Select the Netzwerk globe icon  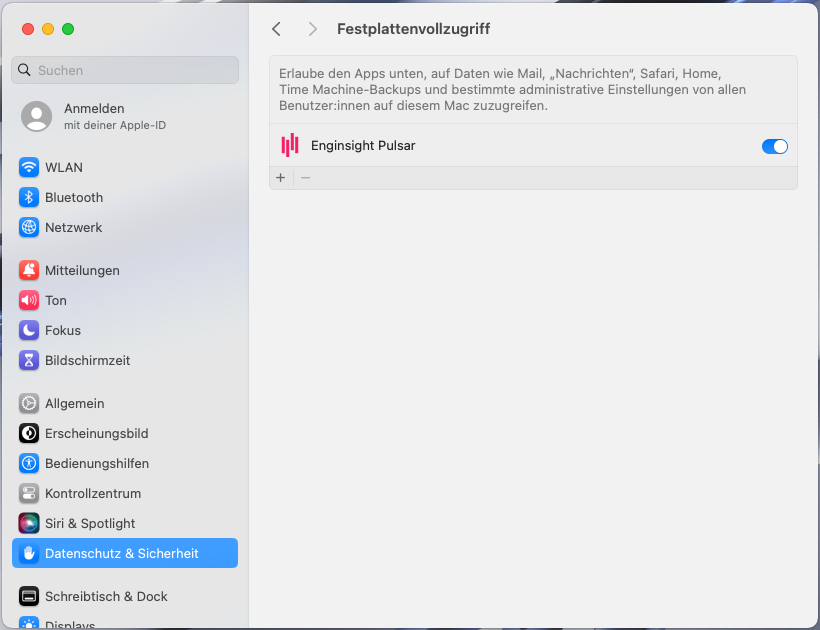(x=29, y=227)
